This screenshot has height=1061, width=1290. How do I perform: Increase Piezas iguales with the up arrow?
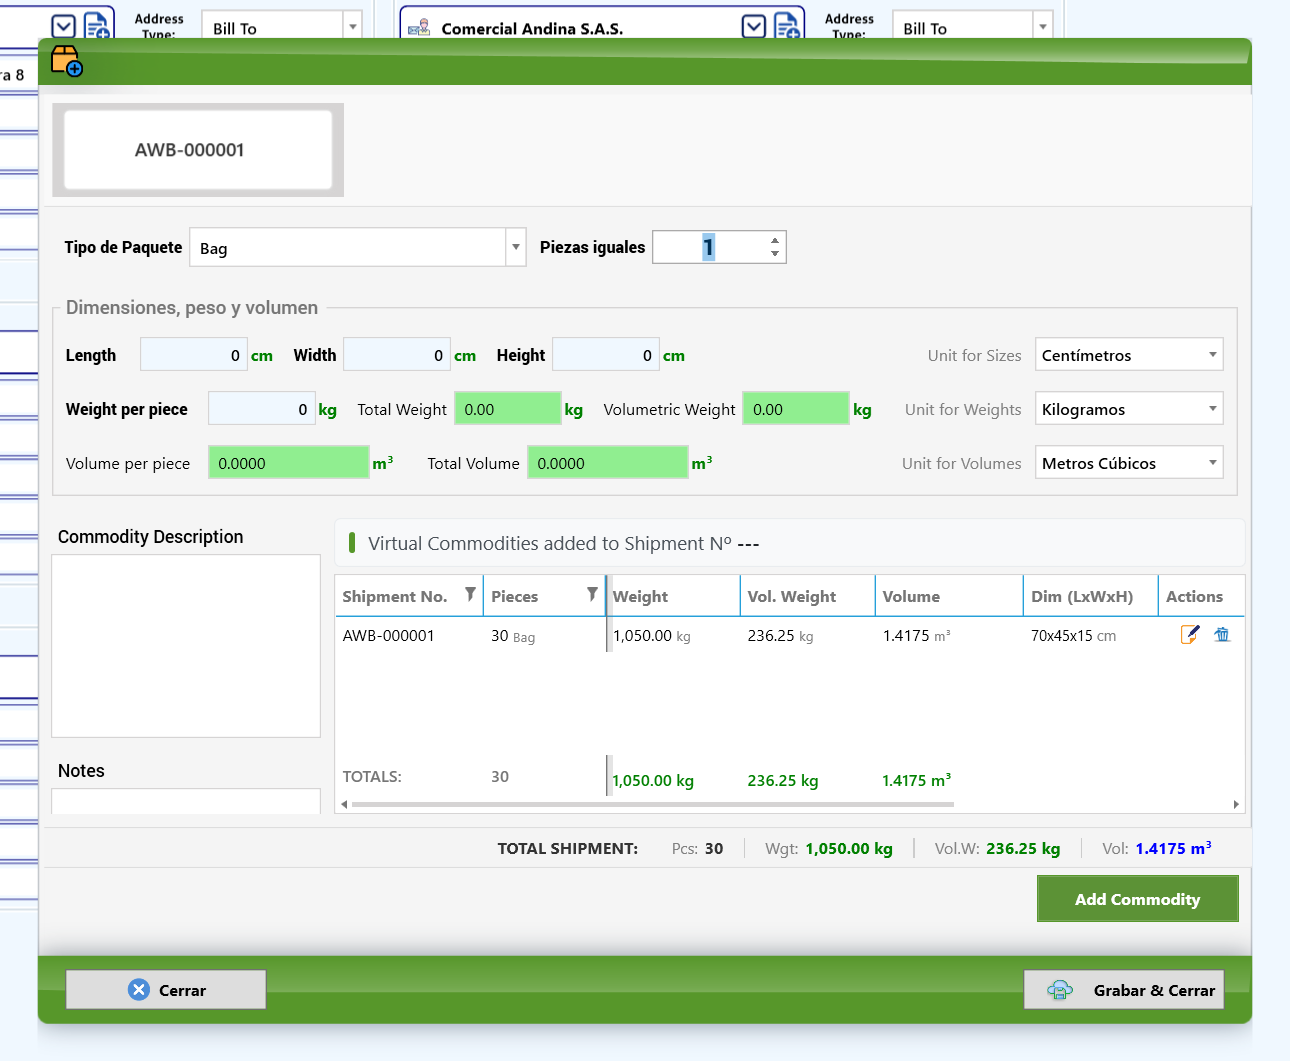(x=775, y=240)
